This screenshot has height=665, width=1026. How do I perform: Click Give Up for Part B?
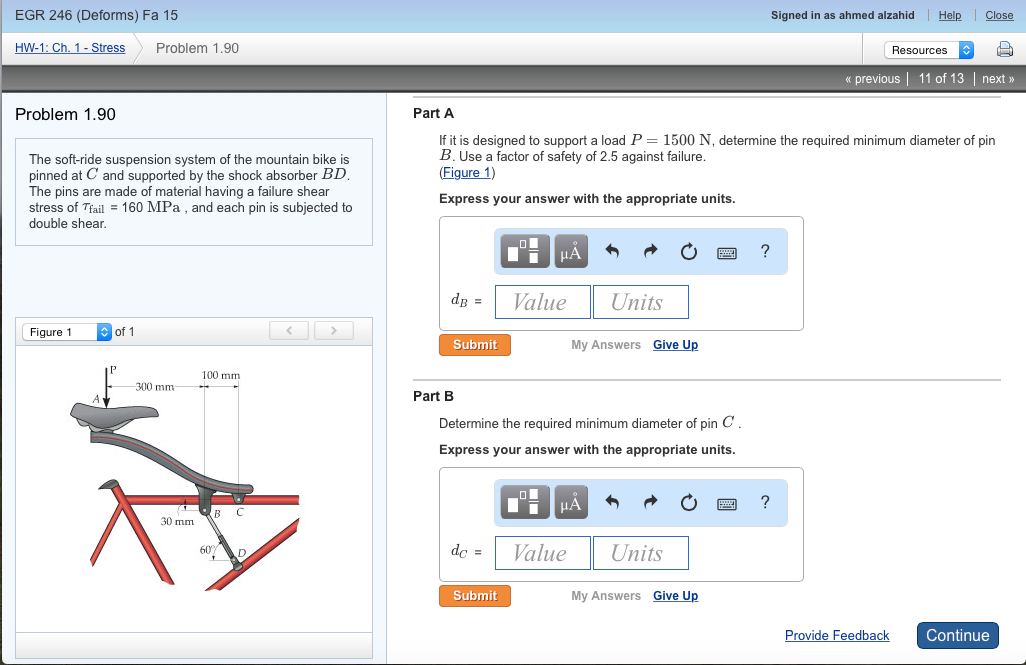[x=675, y=595]
